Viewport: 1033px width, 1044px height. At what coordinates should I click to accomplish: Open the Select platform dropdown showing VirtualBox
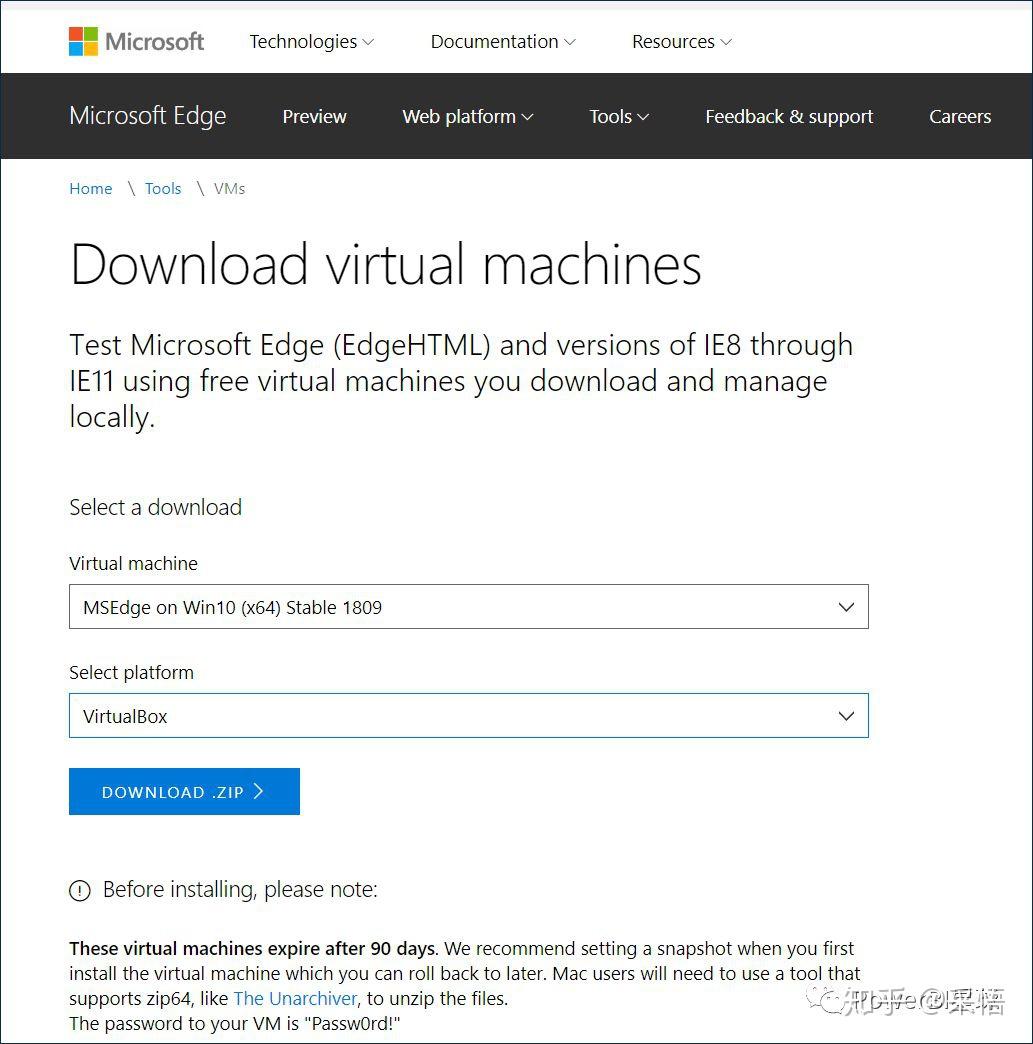point(469,716)
